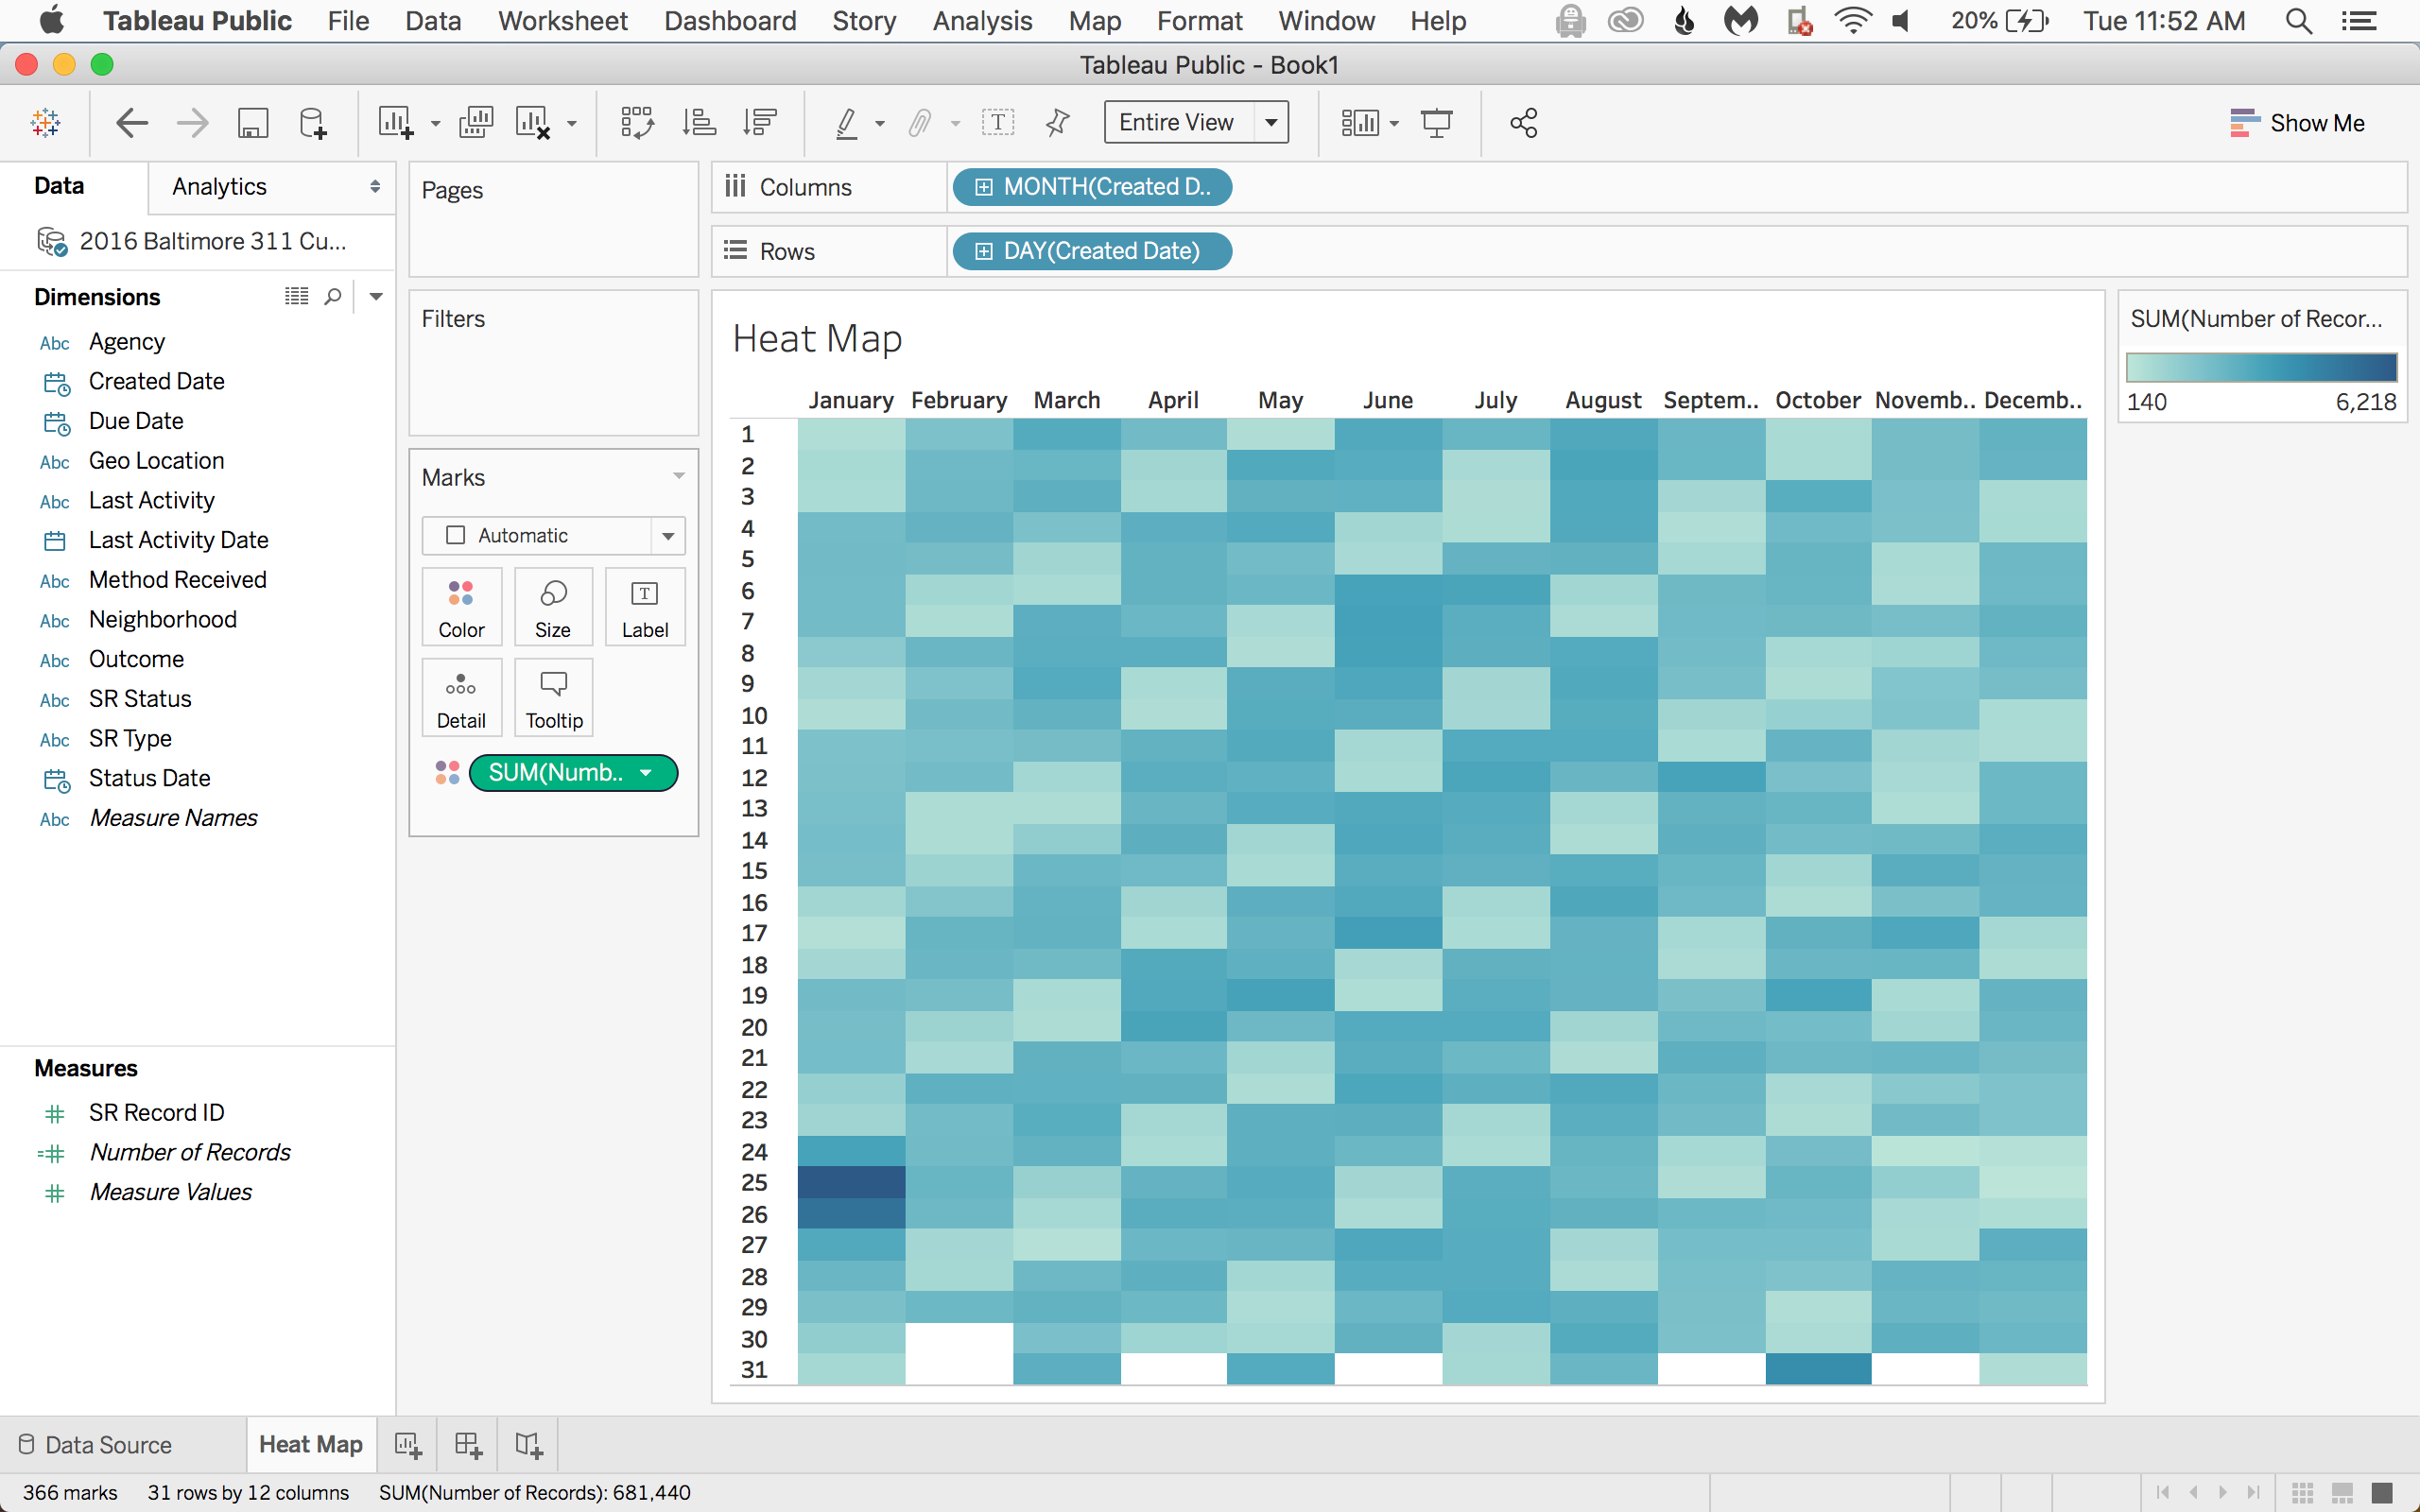The height and width of the screenshot is (1512, 2420).
Task: Open the Size marks card
Action: coord(553,607)
